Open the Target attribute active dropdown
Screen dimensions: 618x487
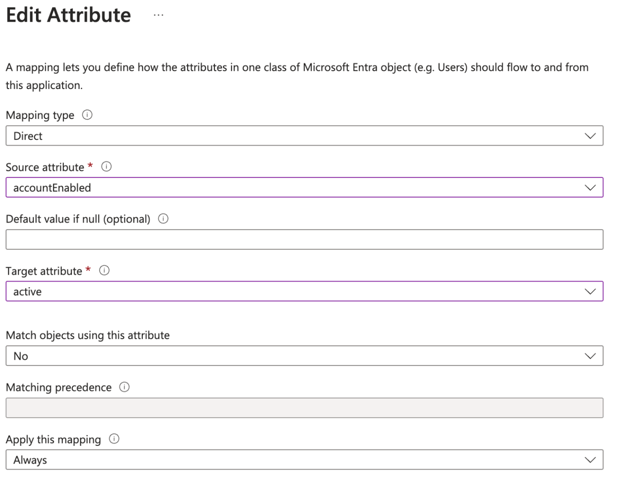(304, 292)
